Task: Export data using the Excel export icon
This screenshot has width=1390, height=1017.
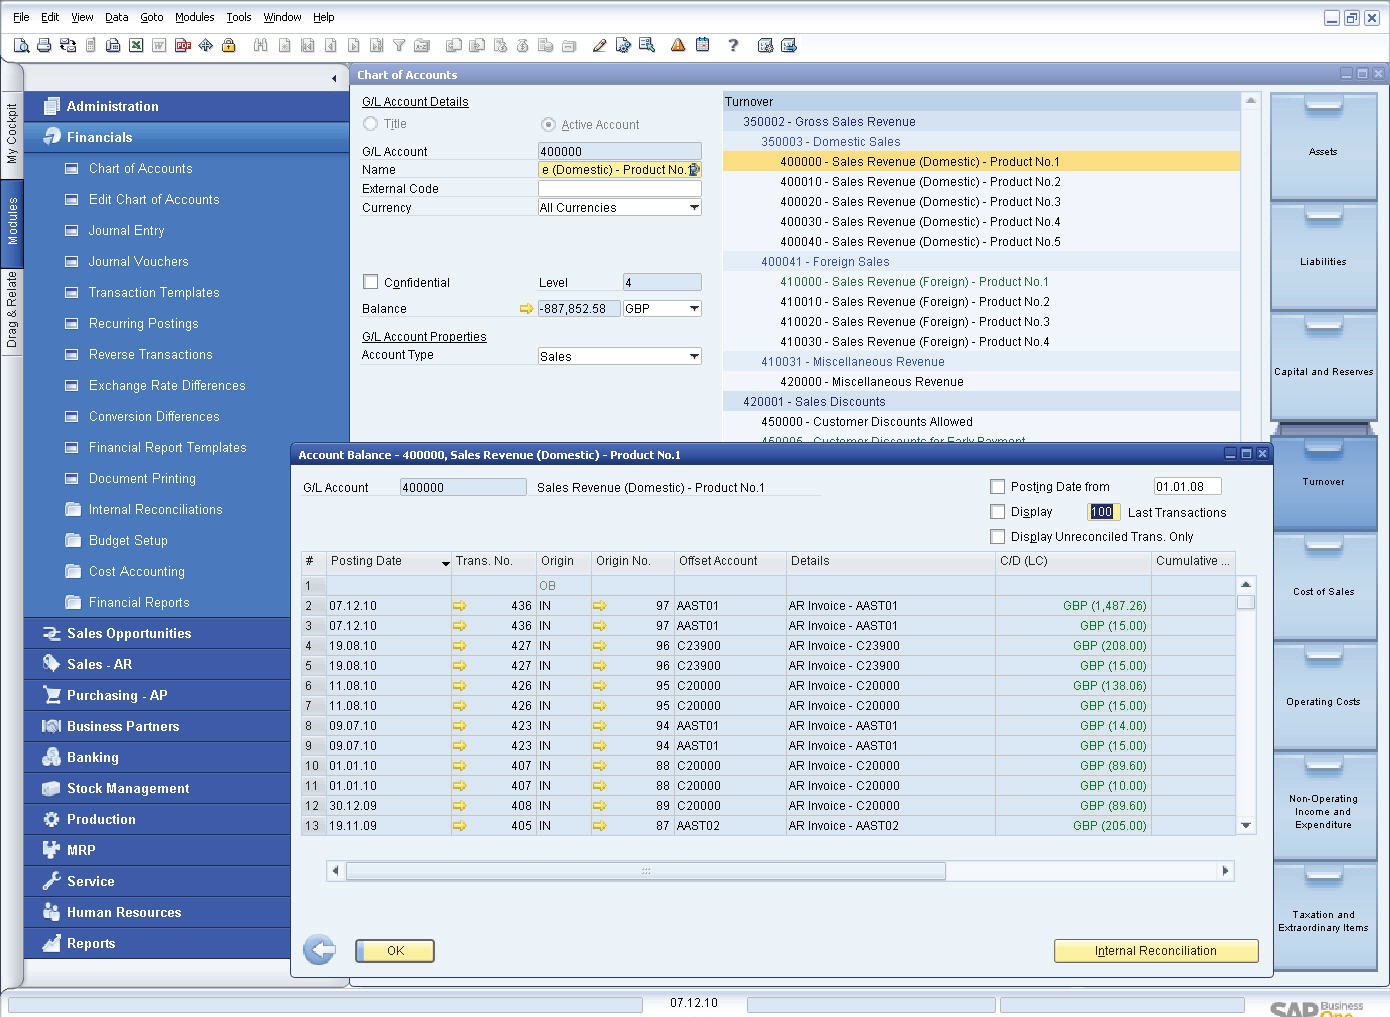Action: click(x=134, y=45)
